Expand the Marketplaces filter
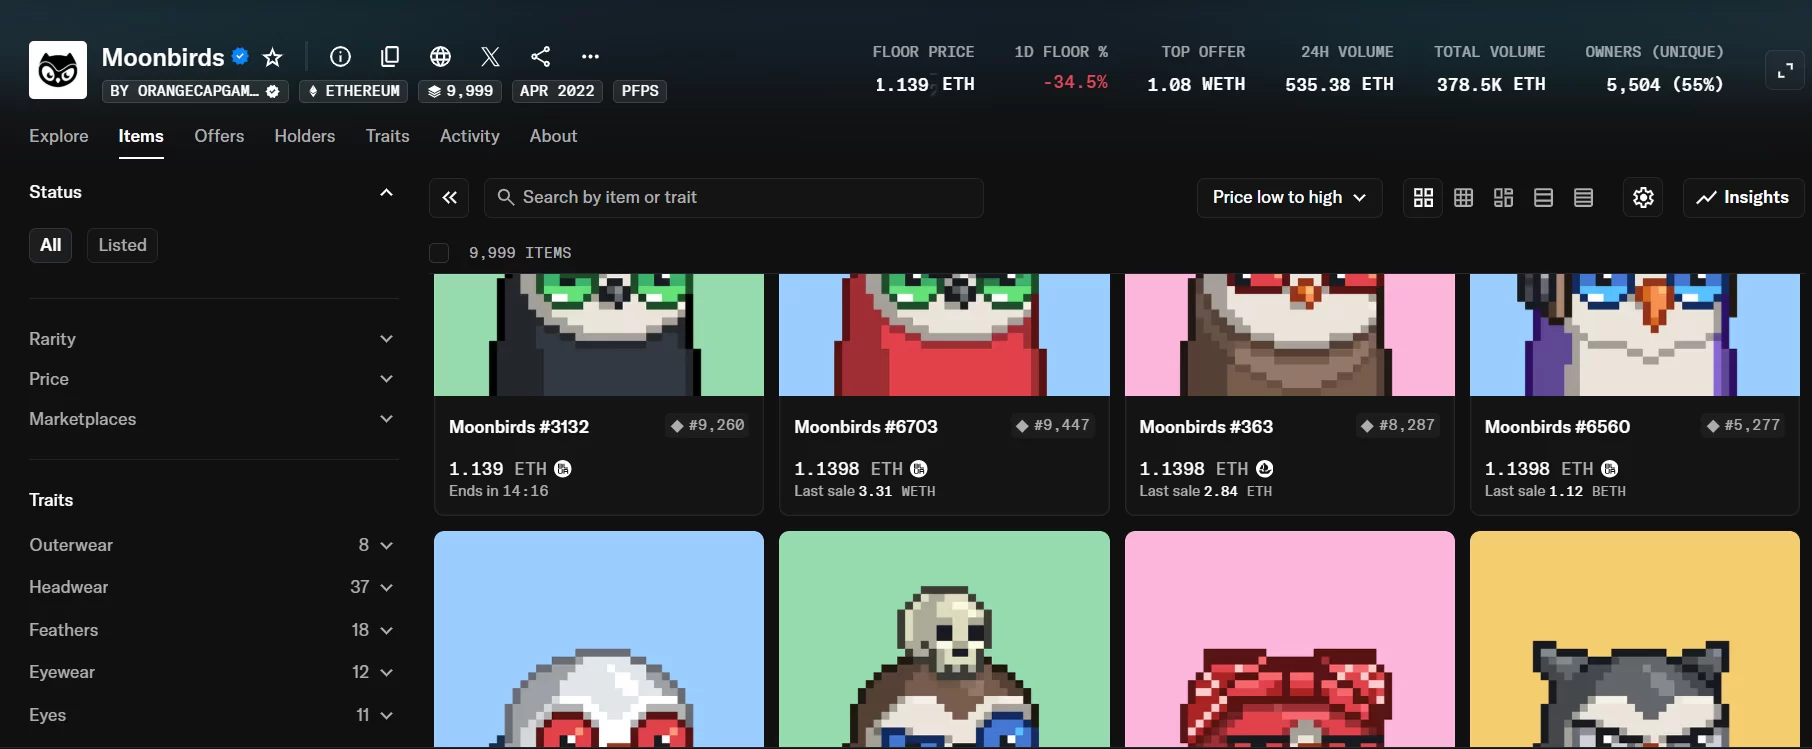 coord(211,419)
